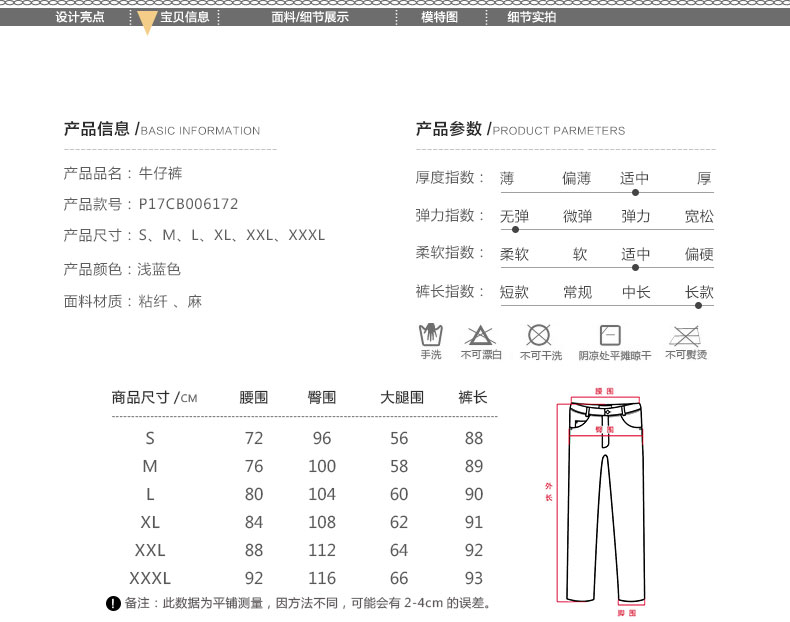Open the 设计亮点 tab
790x622 pixels.
[x=80, y=17]
